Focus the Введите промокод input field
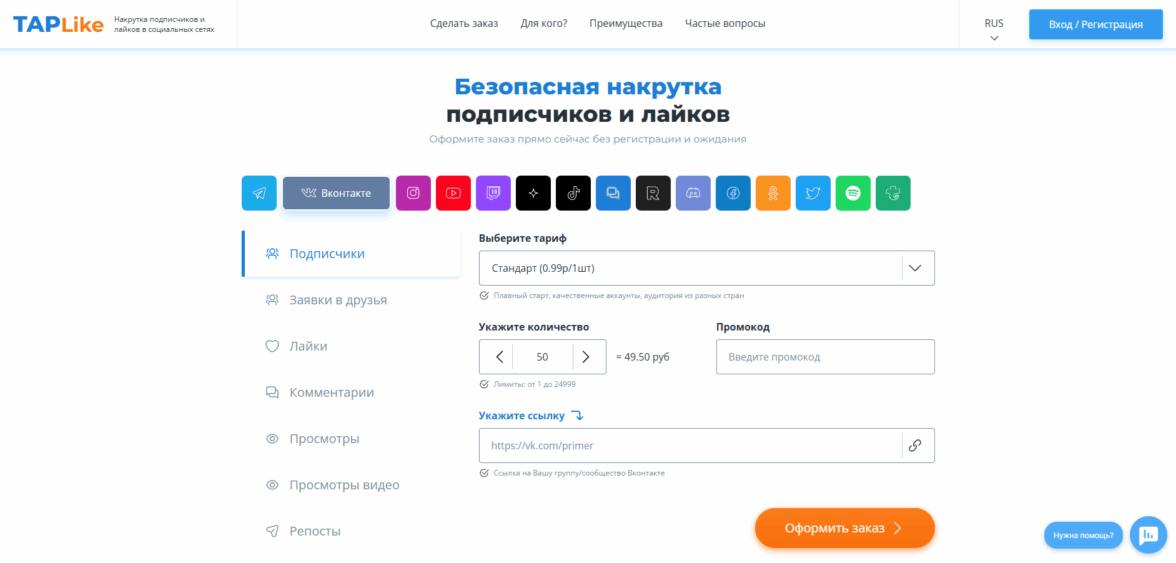Image resolution: width=1176 pixels, height=563 pixels. click(x=825, y=357)
